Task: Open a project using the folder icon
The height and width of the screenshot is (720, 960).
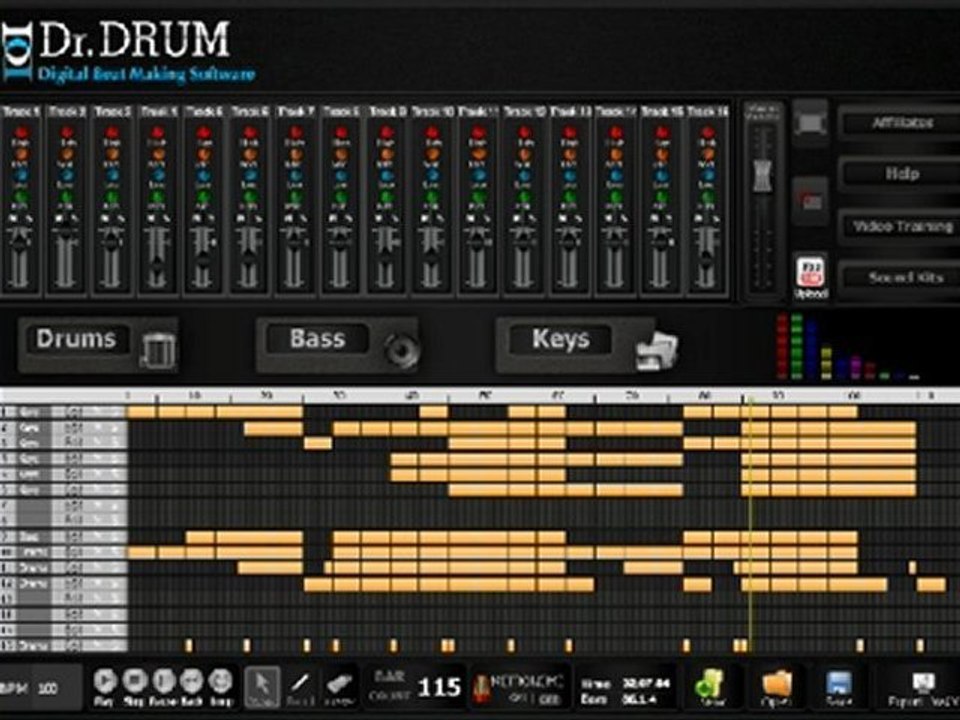Action: tap(776, 684)
